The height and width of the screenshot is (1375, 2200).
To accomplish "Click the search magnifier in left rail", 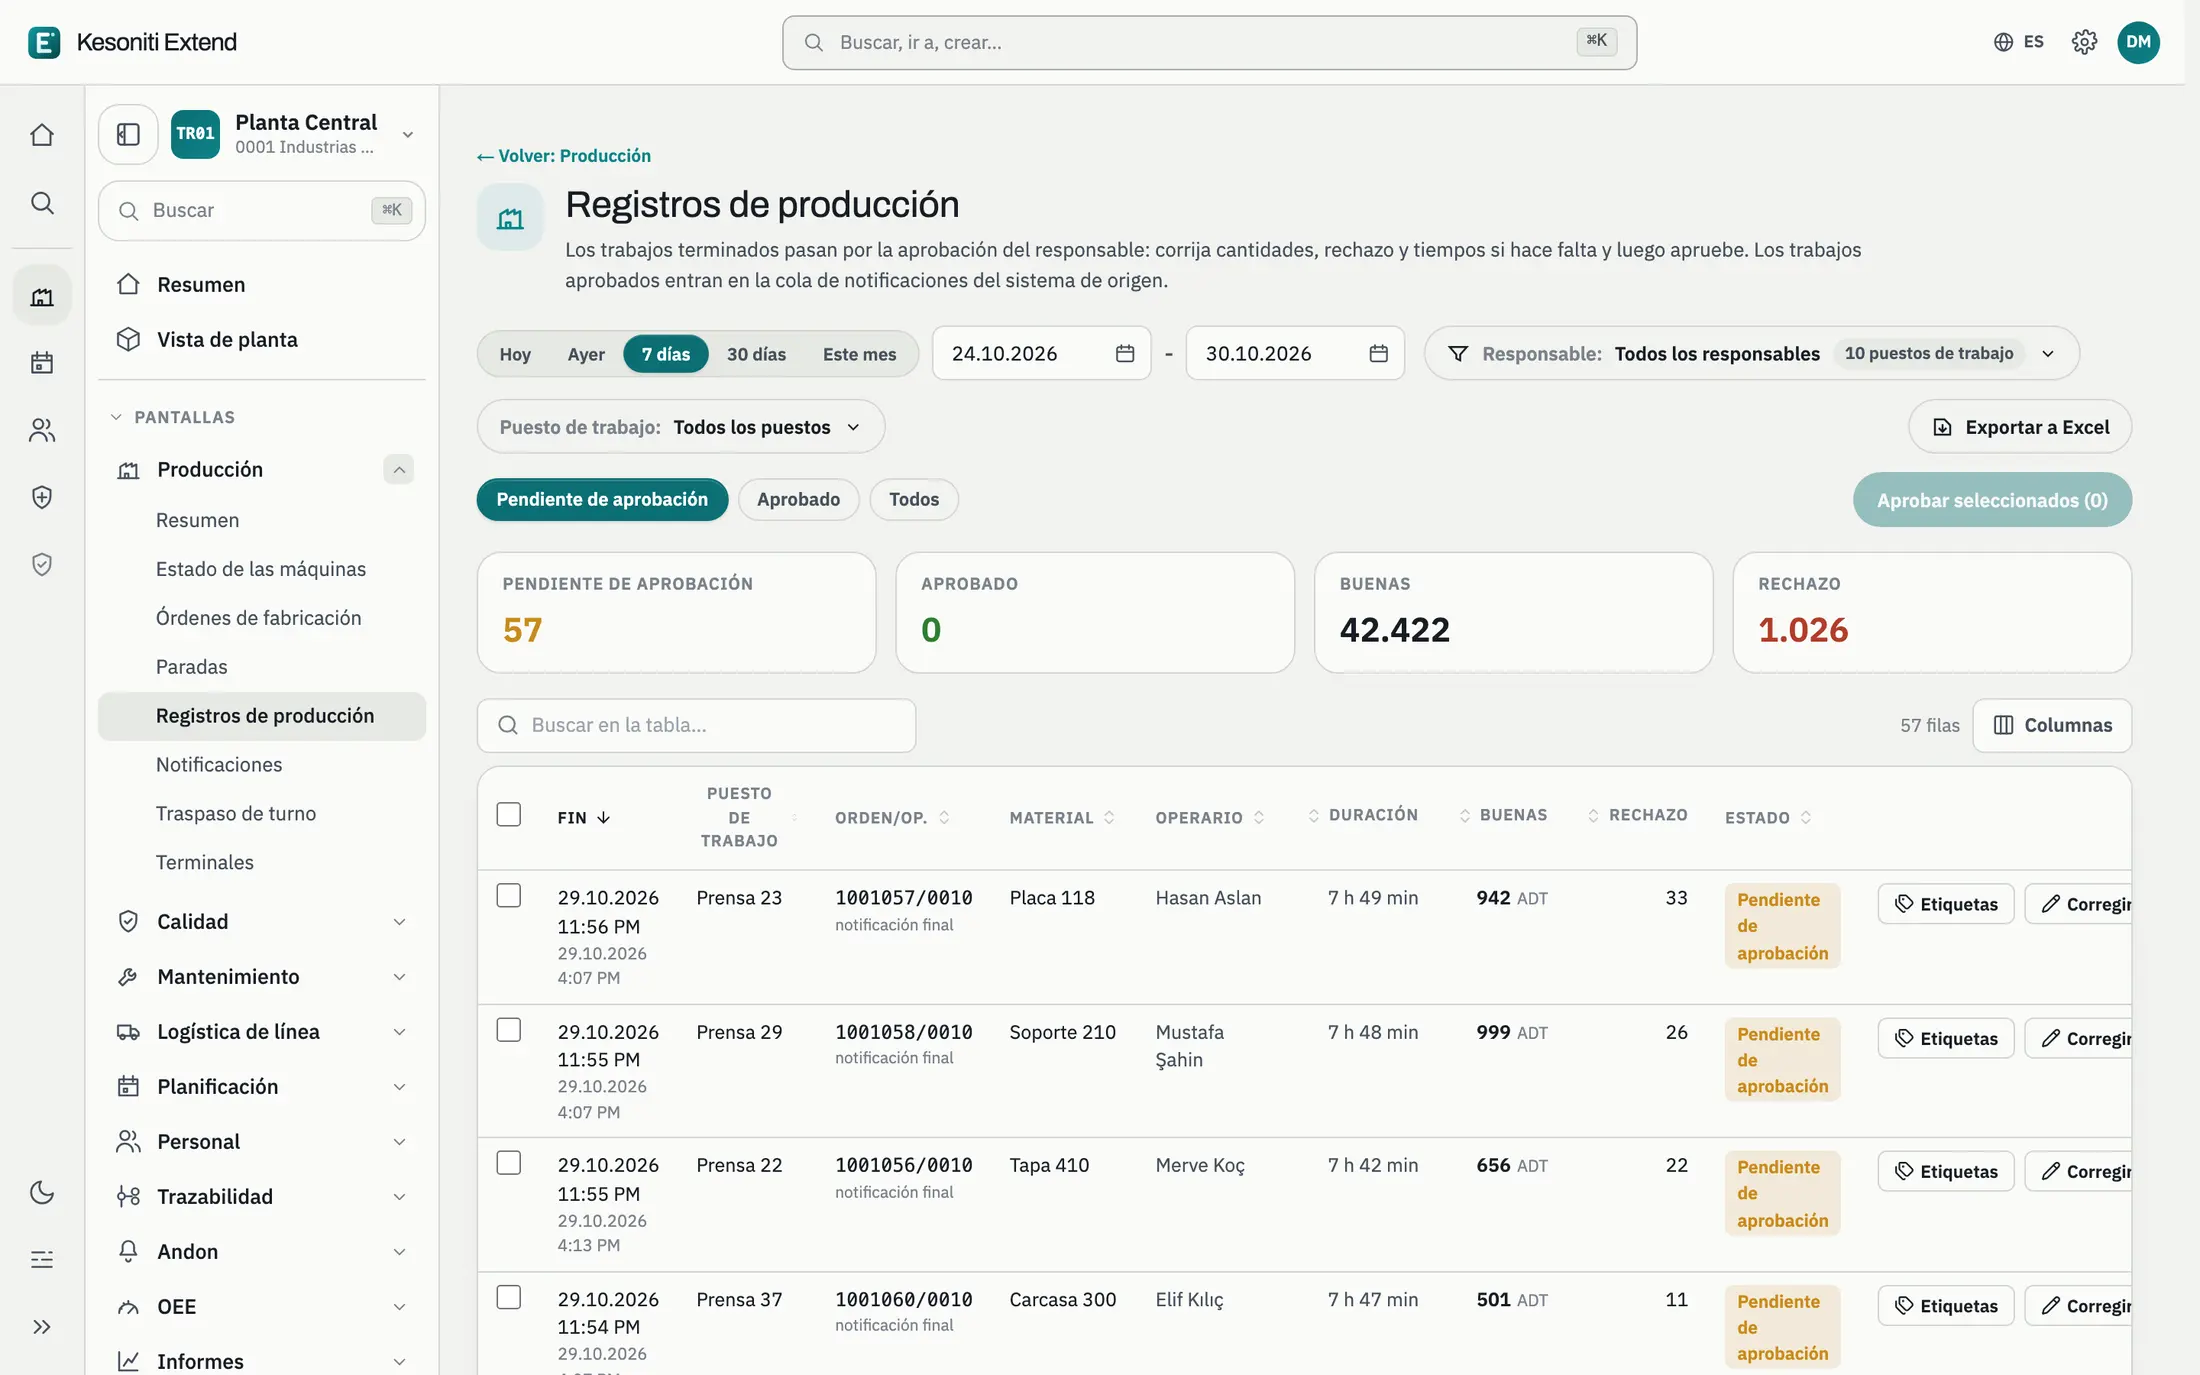I will (x=42, y=203).
